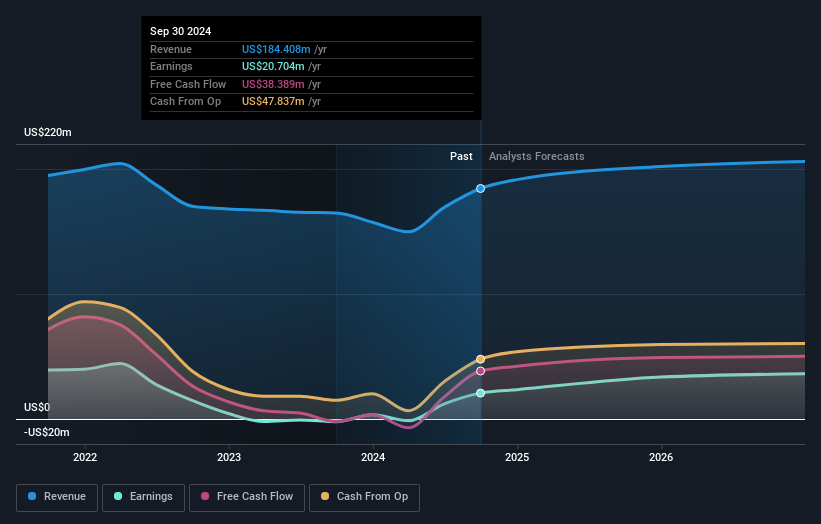This screenshot has height=524, width=821.
Task: Toggle the Cash From Op legend button
Action: pyautogui.click(x=364, y=497)
